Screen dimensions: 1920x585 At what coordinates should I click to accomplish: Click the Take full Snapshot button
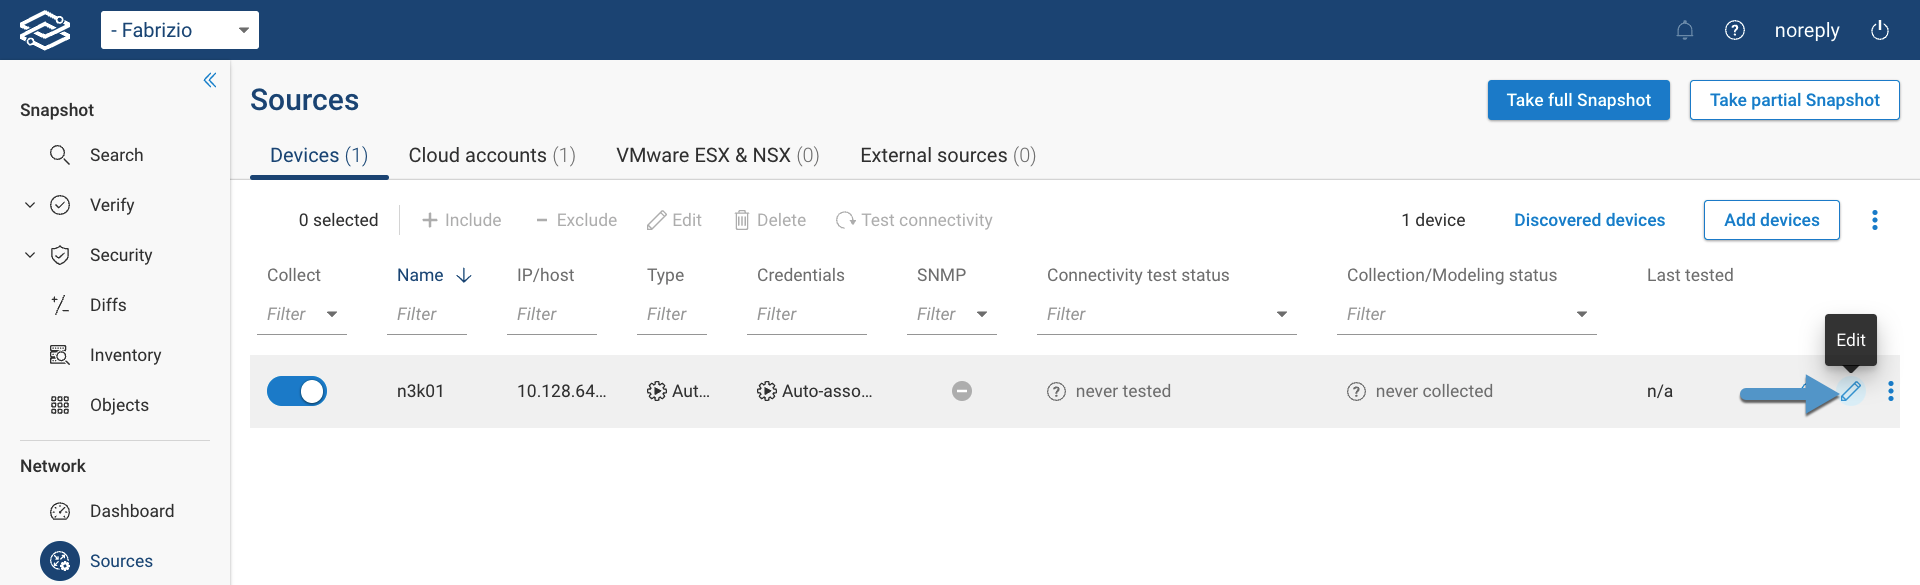click(1579, 100)
